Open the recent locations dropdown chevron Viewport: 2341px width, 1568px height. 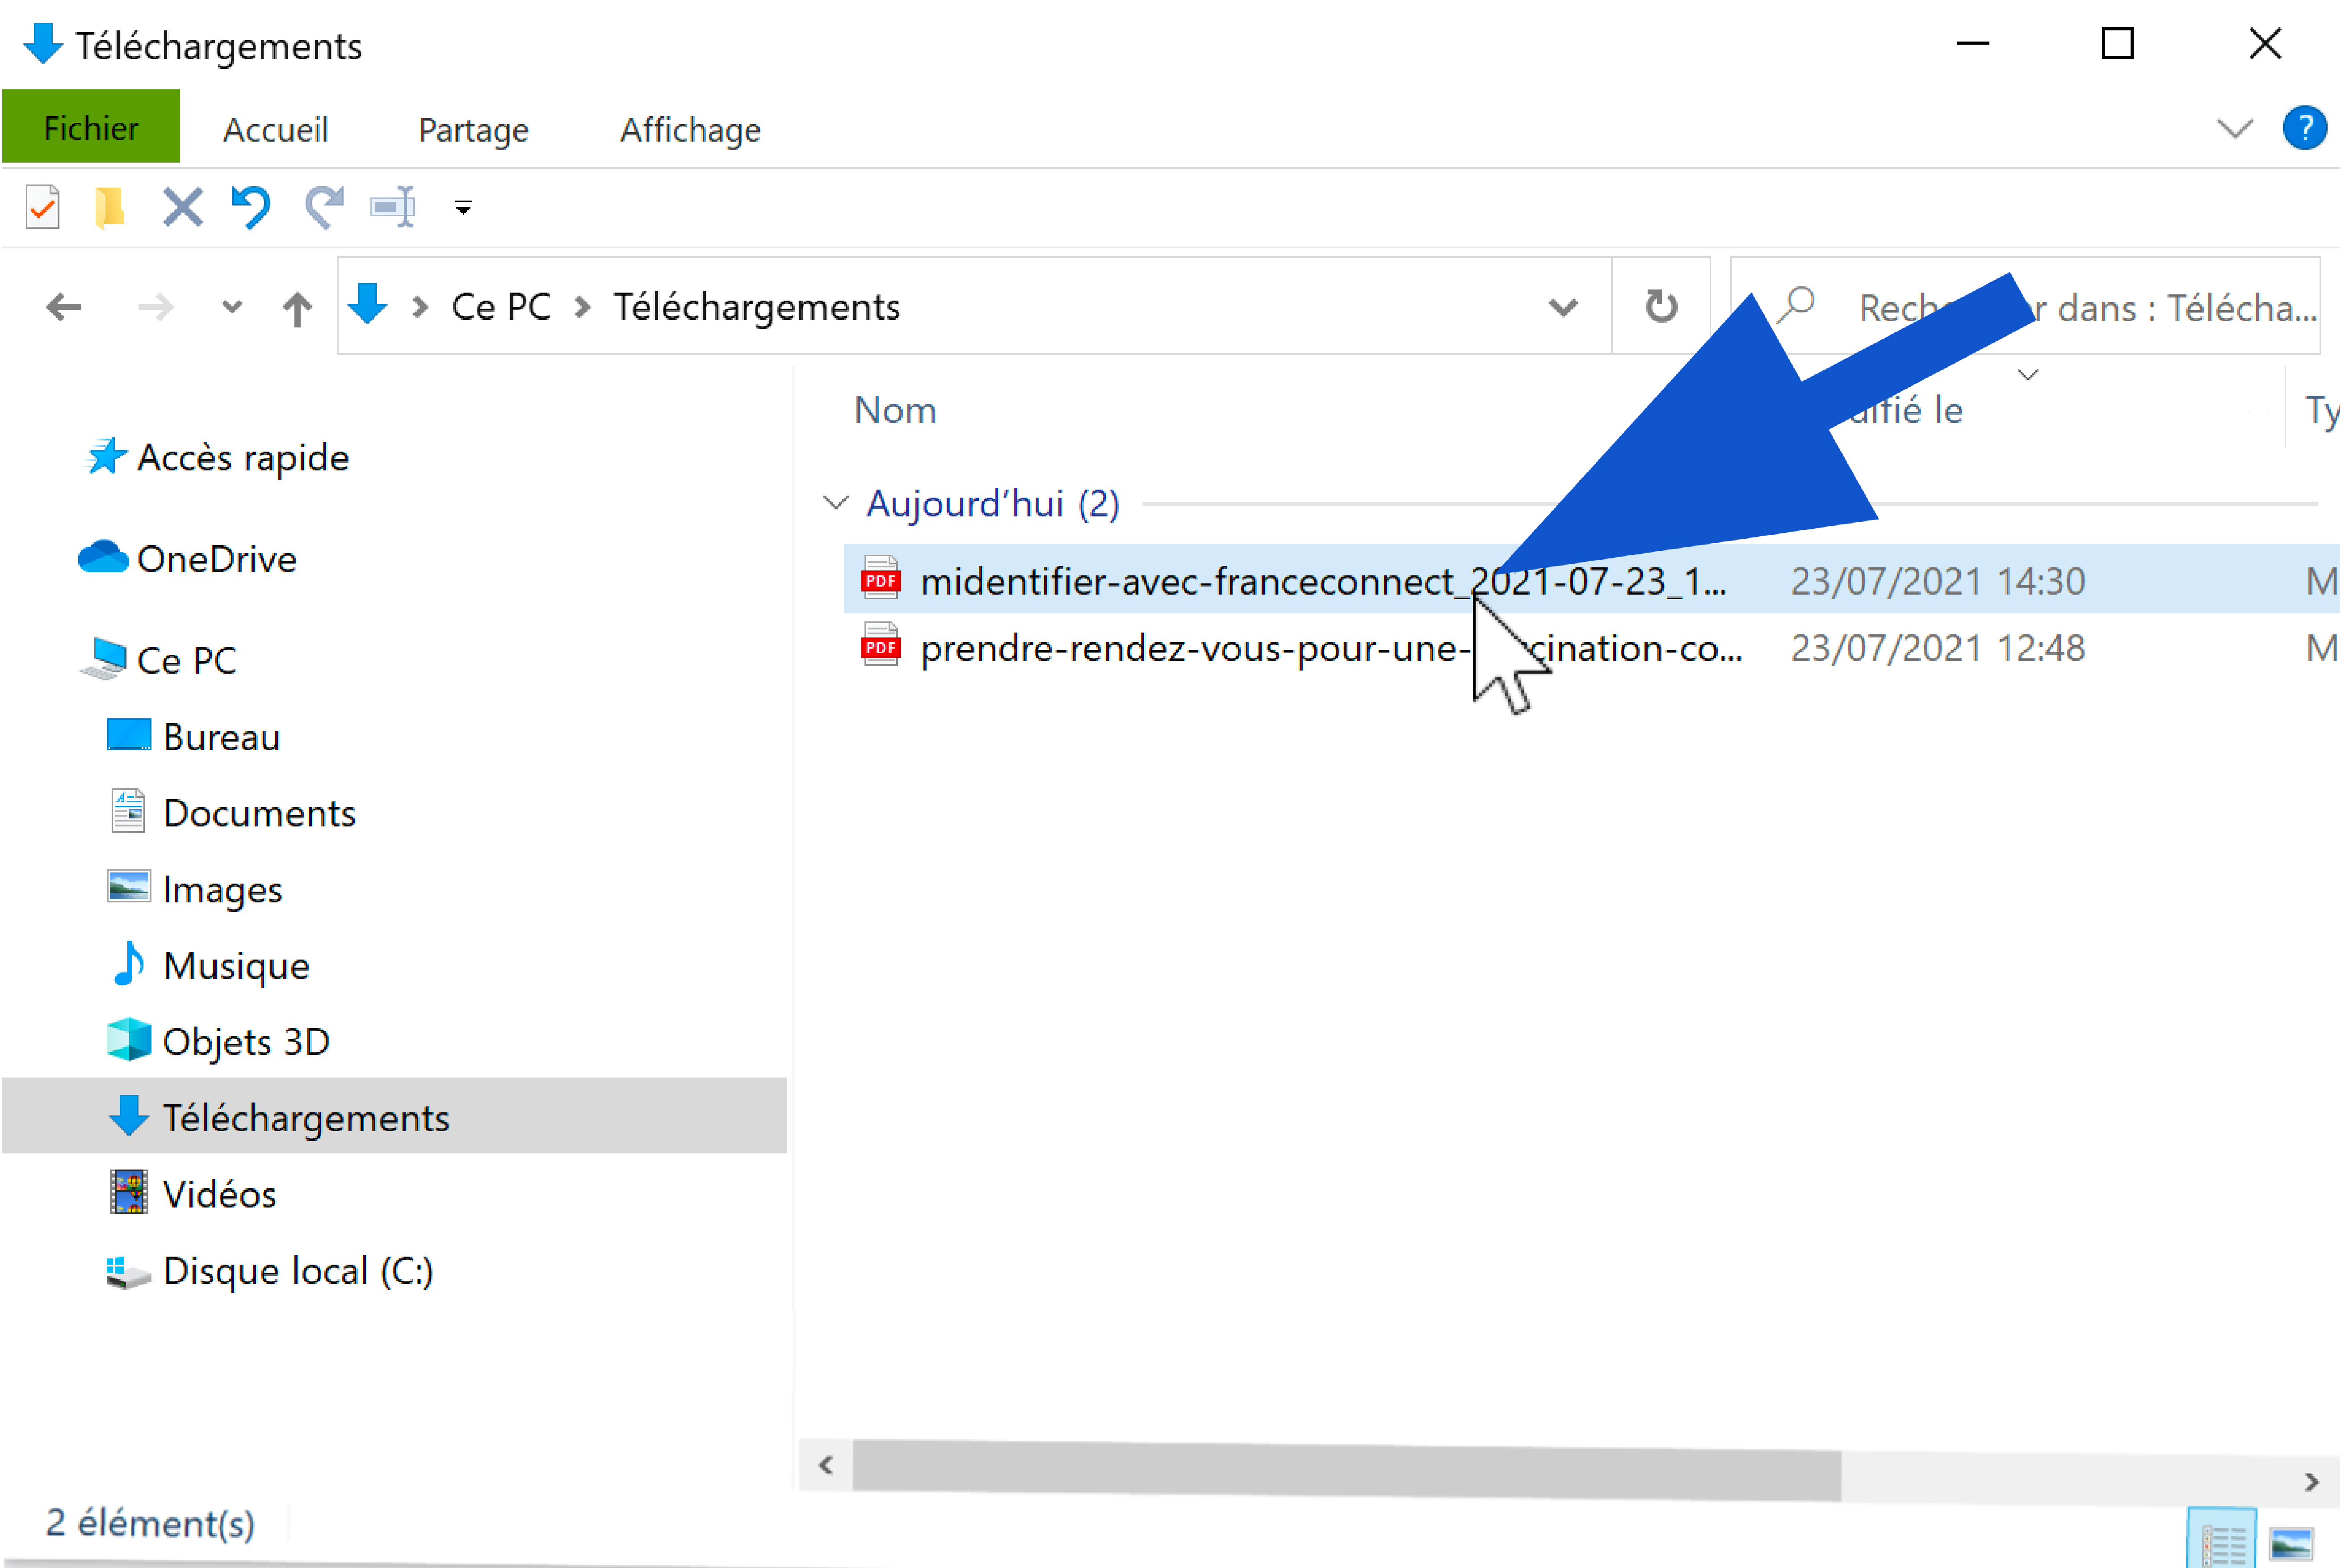(x=232, y=307)
